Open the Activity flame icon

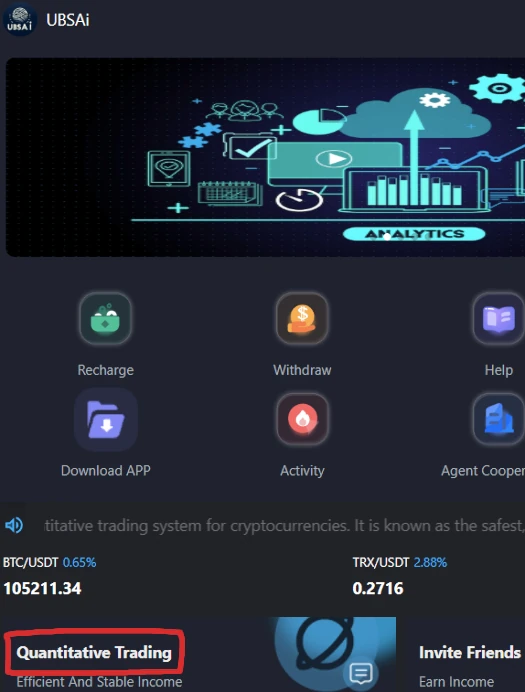pos(302,419)
